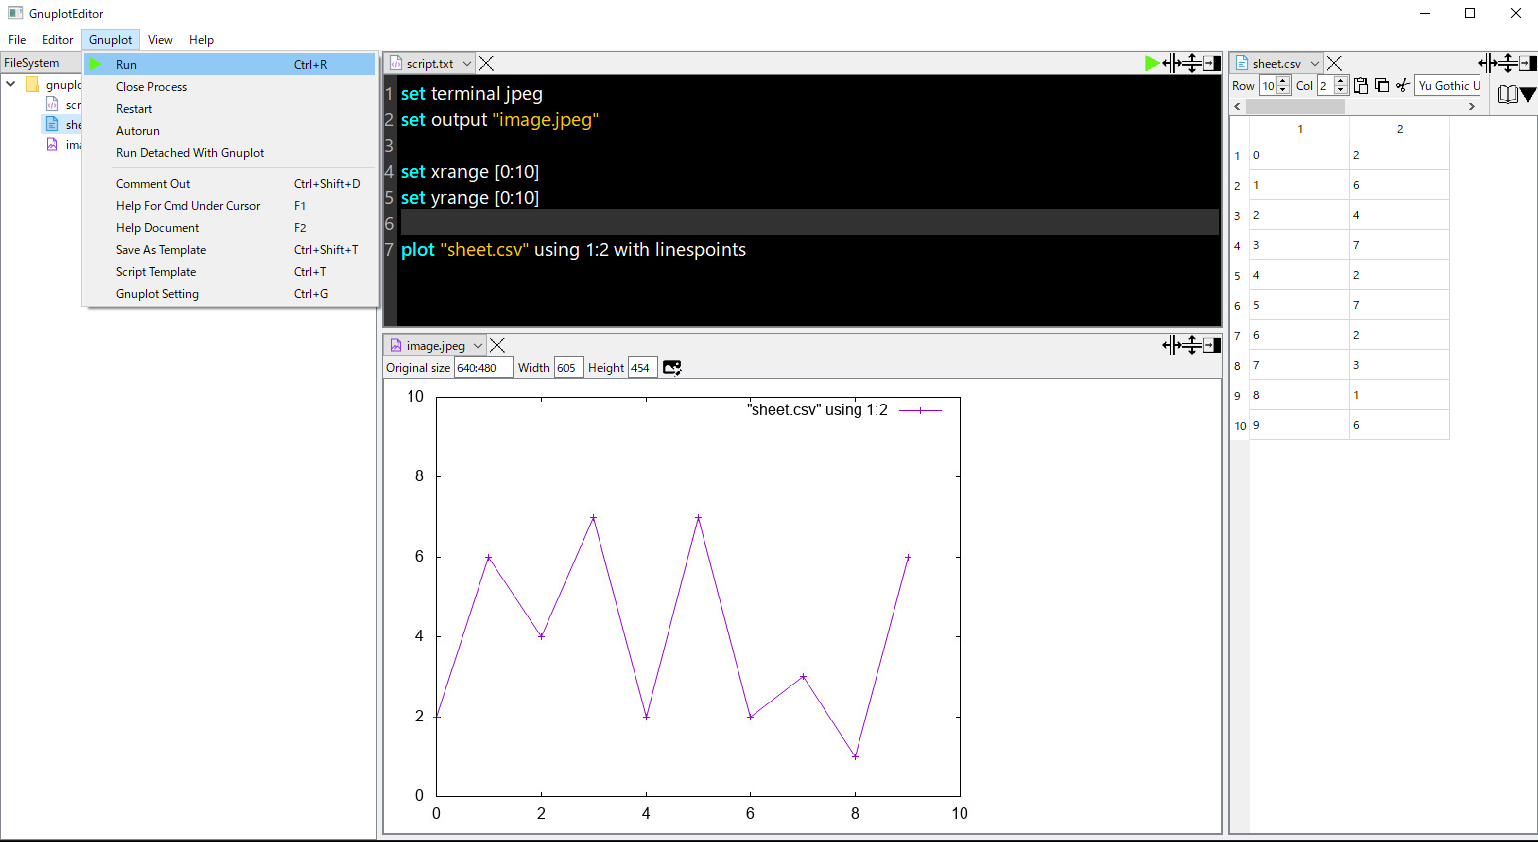This screenshot has width=1538, height=842.
Task: Open the Editor menu
Action: coord(57,40)
